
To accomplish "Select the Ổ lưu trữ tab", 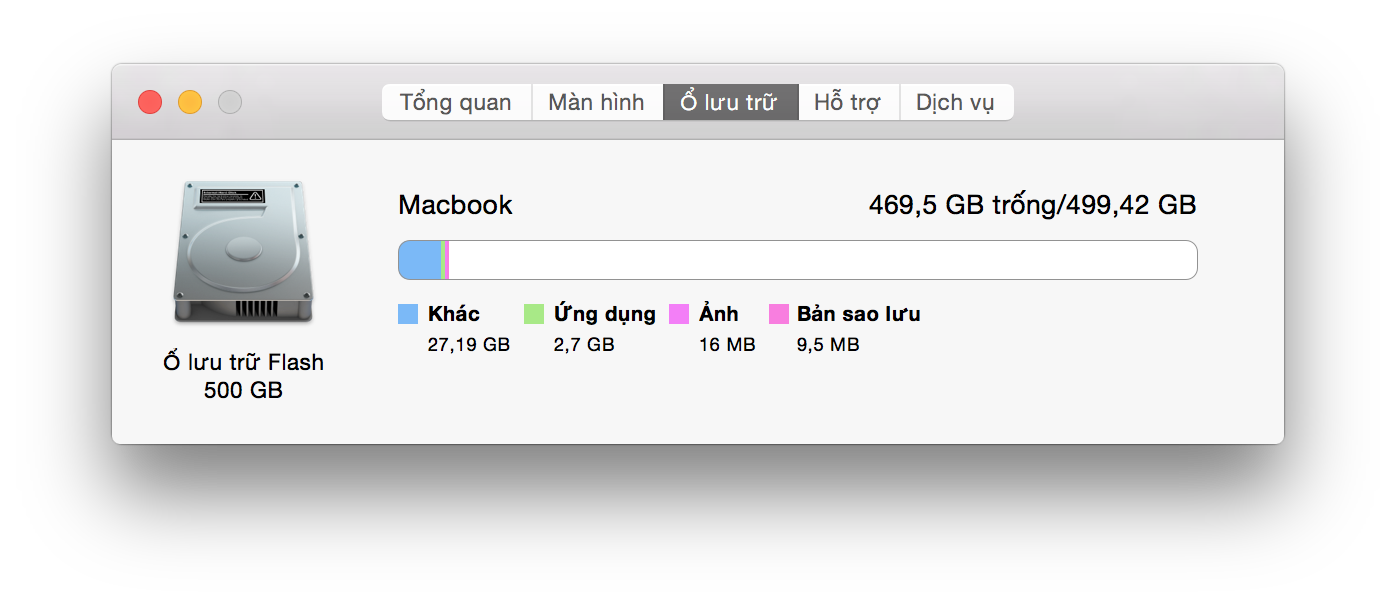I will (x=730, y=102).
